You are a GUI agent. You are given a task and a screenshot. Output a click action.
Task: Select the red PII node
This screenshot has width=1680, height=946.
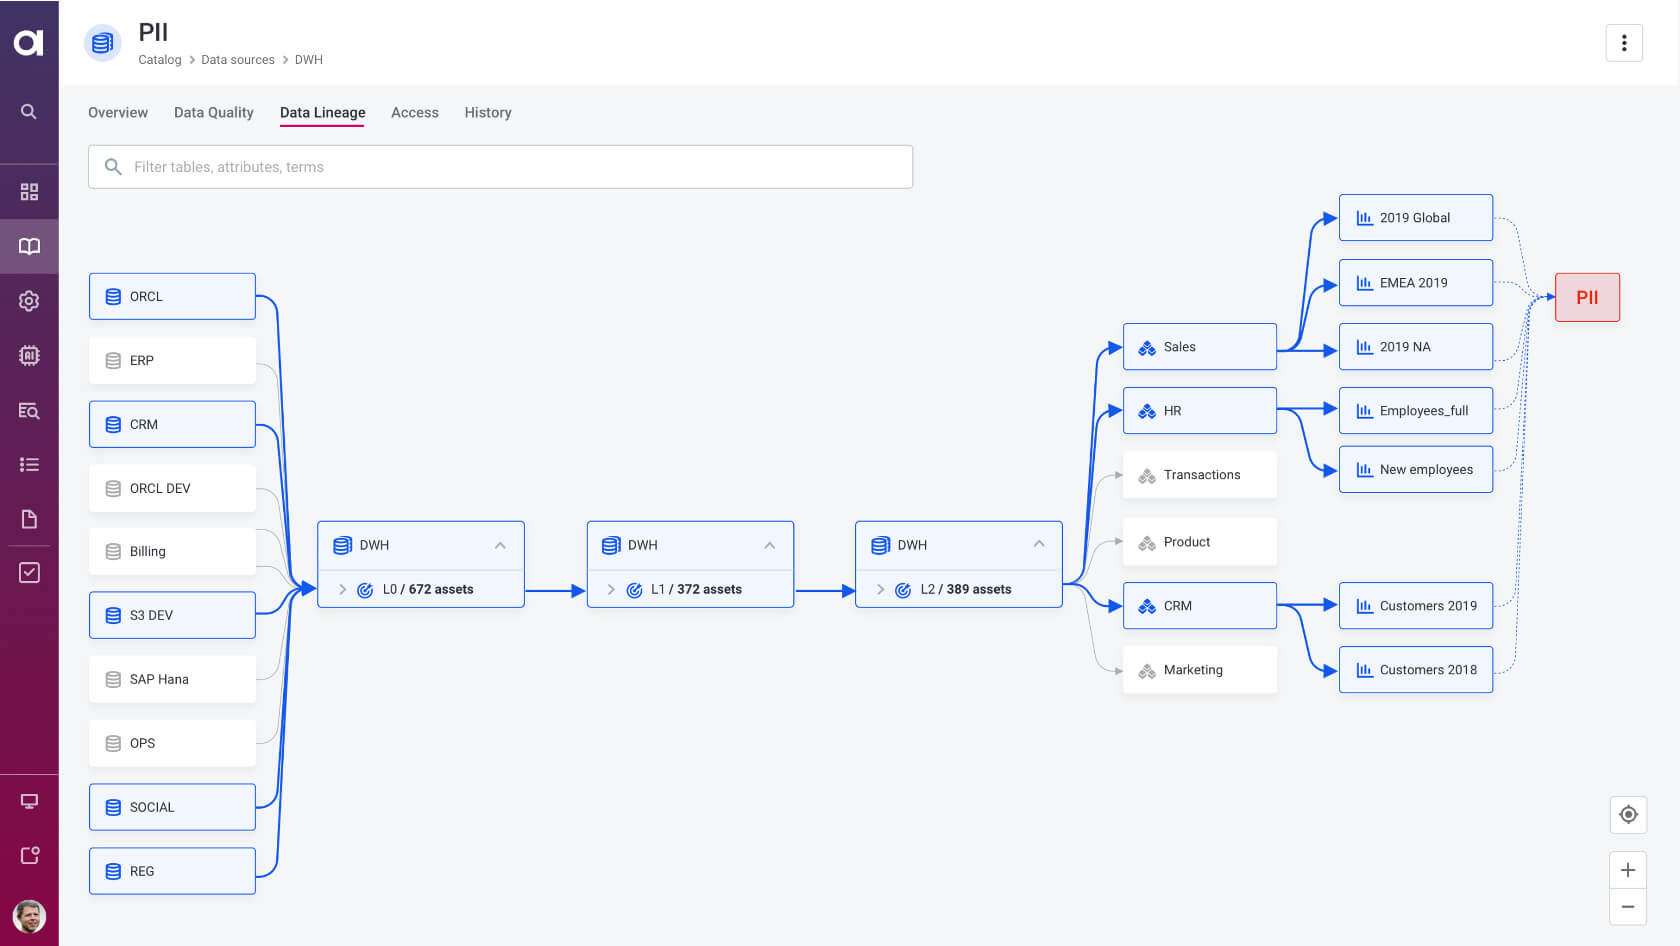coord(1587,298)
